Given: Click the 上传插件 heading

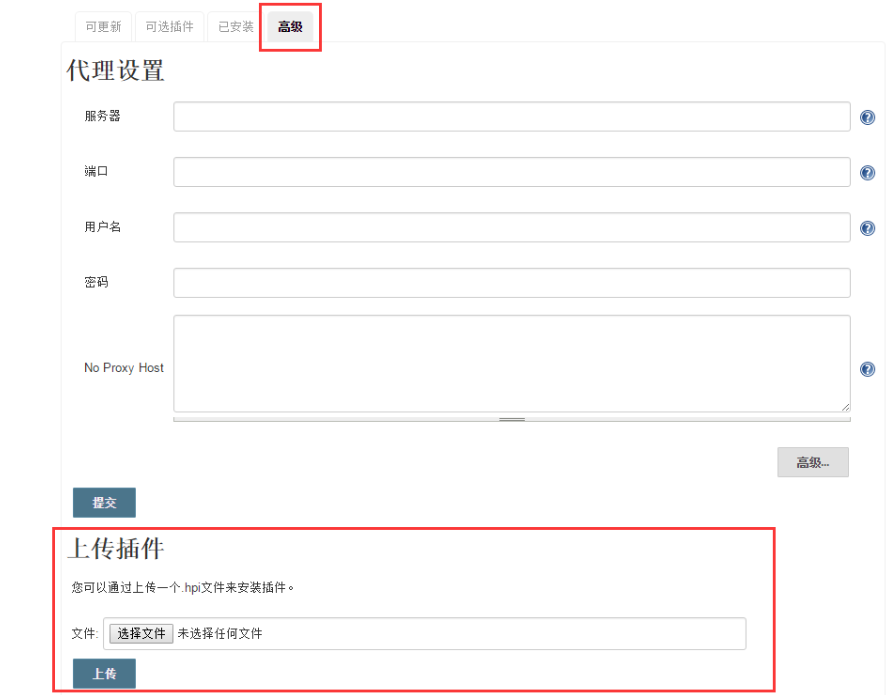Looking at the screenshot, I should click(116, 549).
